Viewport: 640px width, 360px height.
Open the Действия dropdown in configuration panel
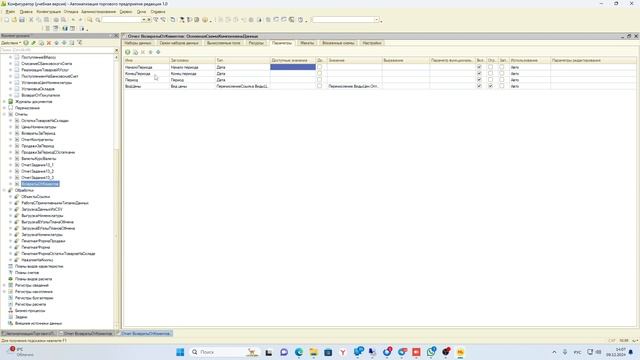[x=11, y=43]
